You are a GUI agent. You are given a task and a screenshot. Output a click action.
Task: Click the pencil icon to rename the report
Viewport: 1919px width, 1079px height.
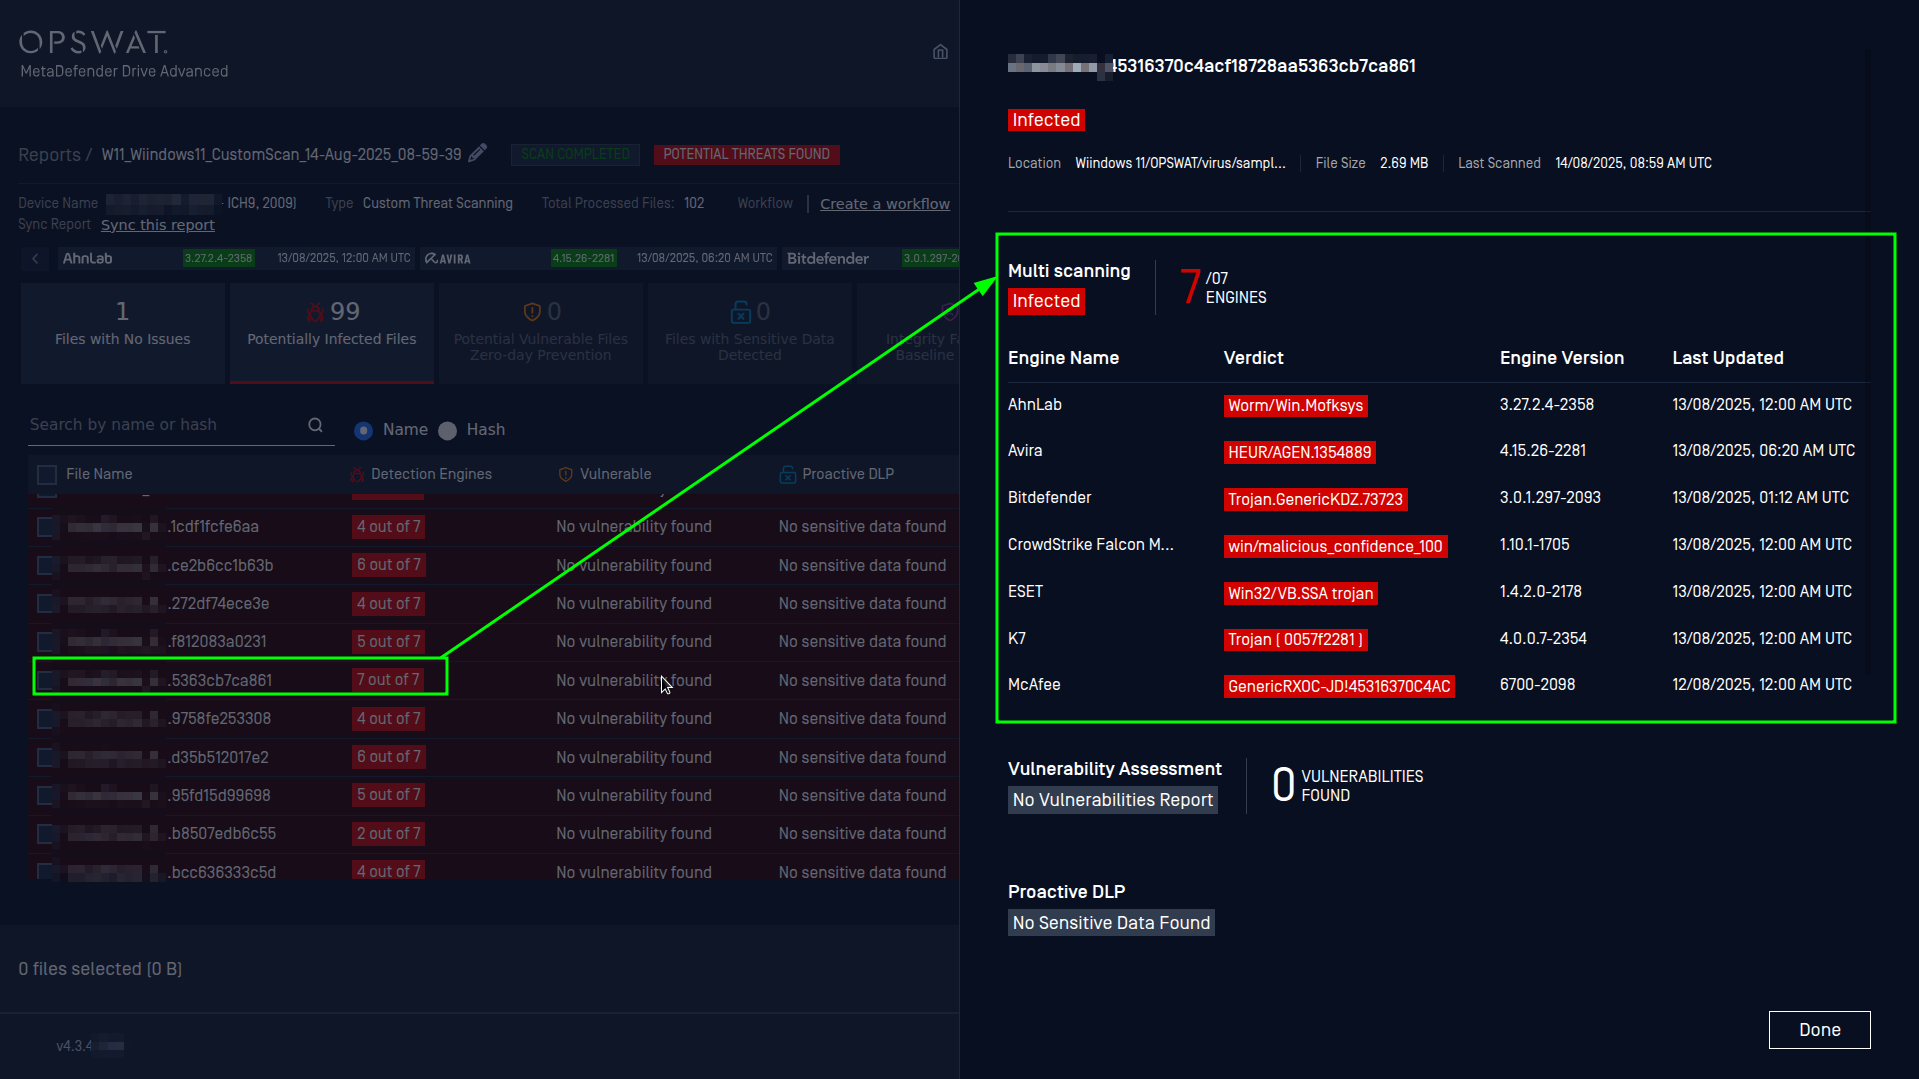point(478,153)
